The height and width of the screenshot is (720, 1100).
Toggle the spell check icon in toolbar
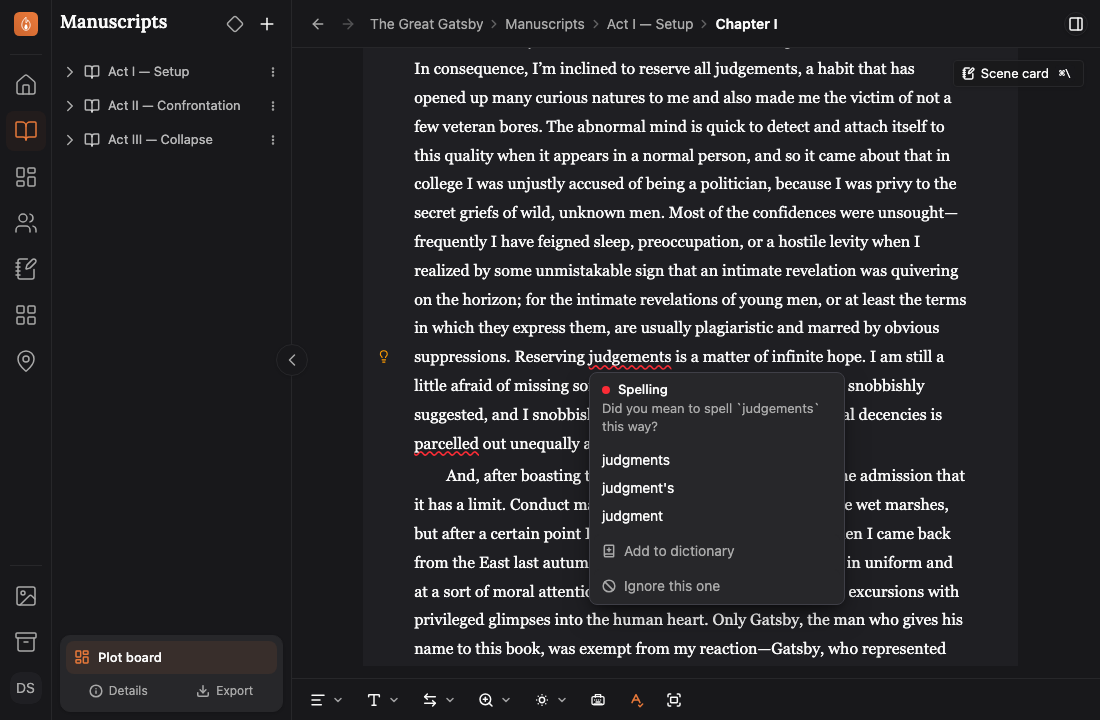[x=636, y=700]
